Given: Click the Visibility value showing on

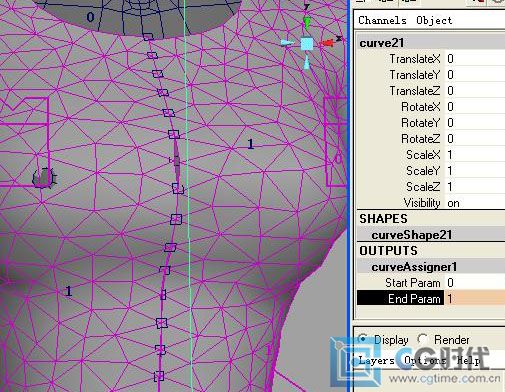Looking at the screenshot, I should tap(475, 203).
